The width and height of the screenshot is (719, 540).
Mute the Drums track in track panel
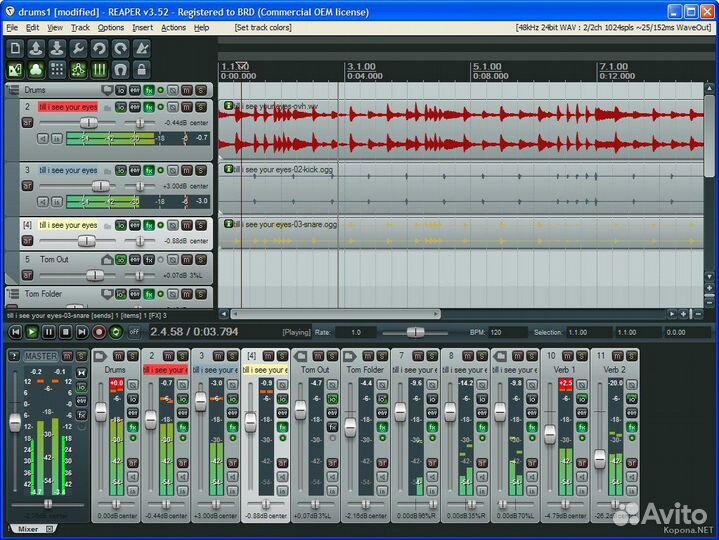(187, 90)
